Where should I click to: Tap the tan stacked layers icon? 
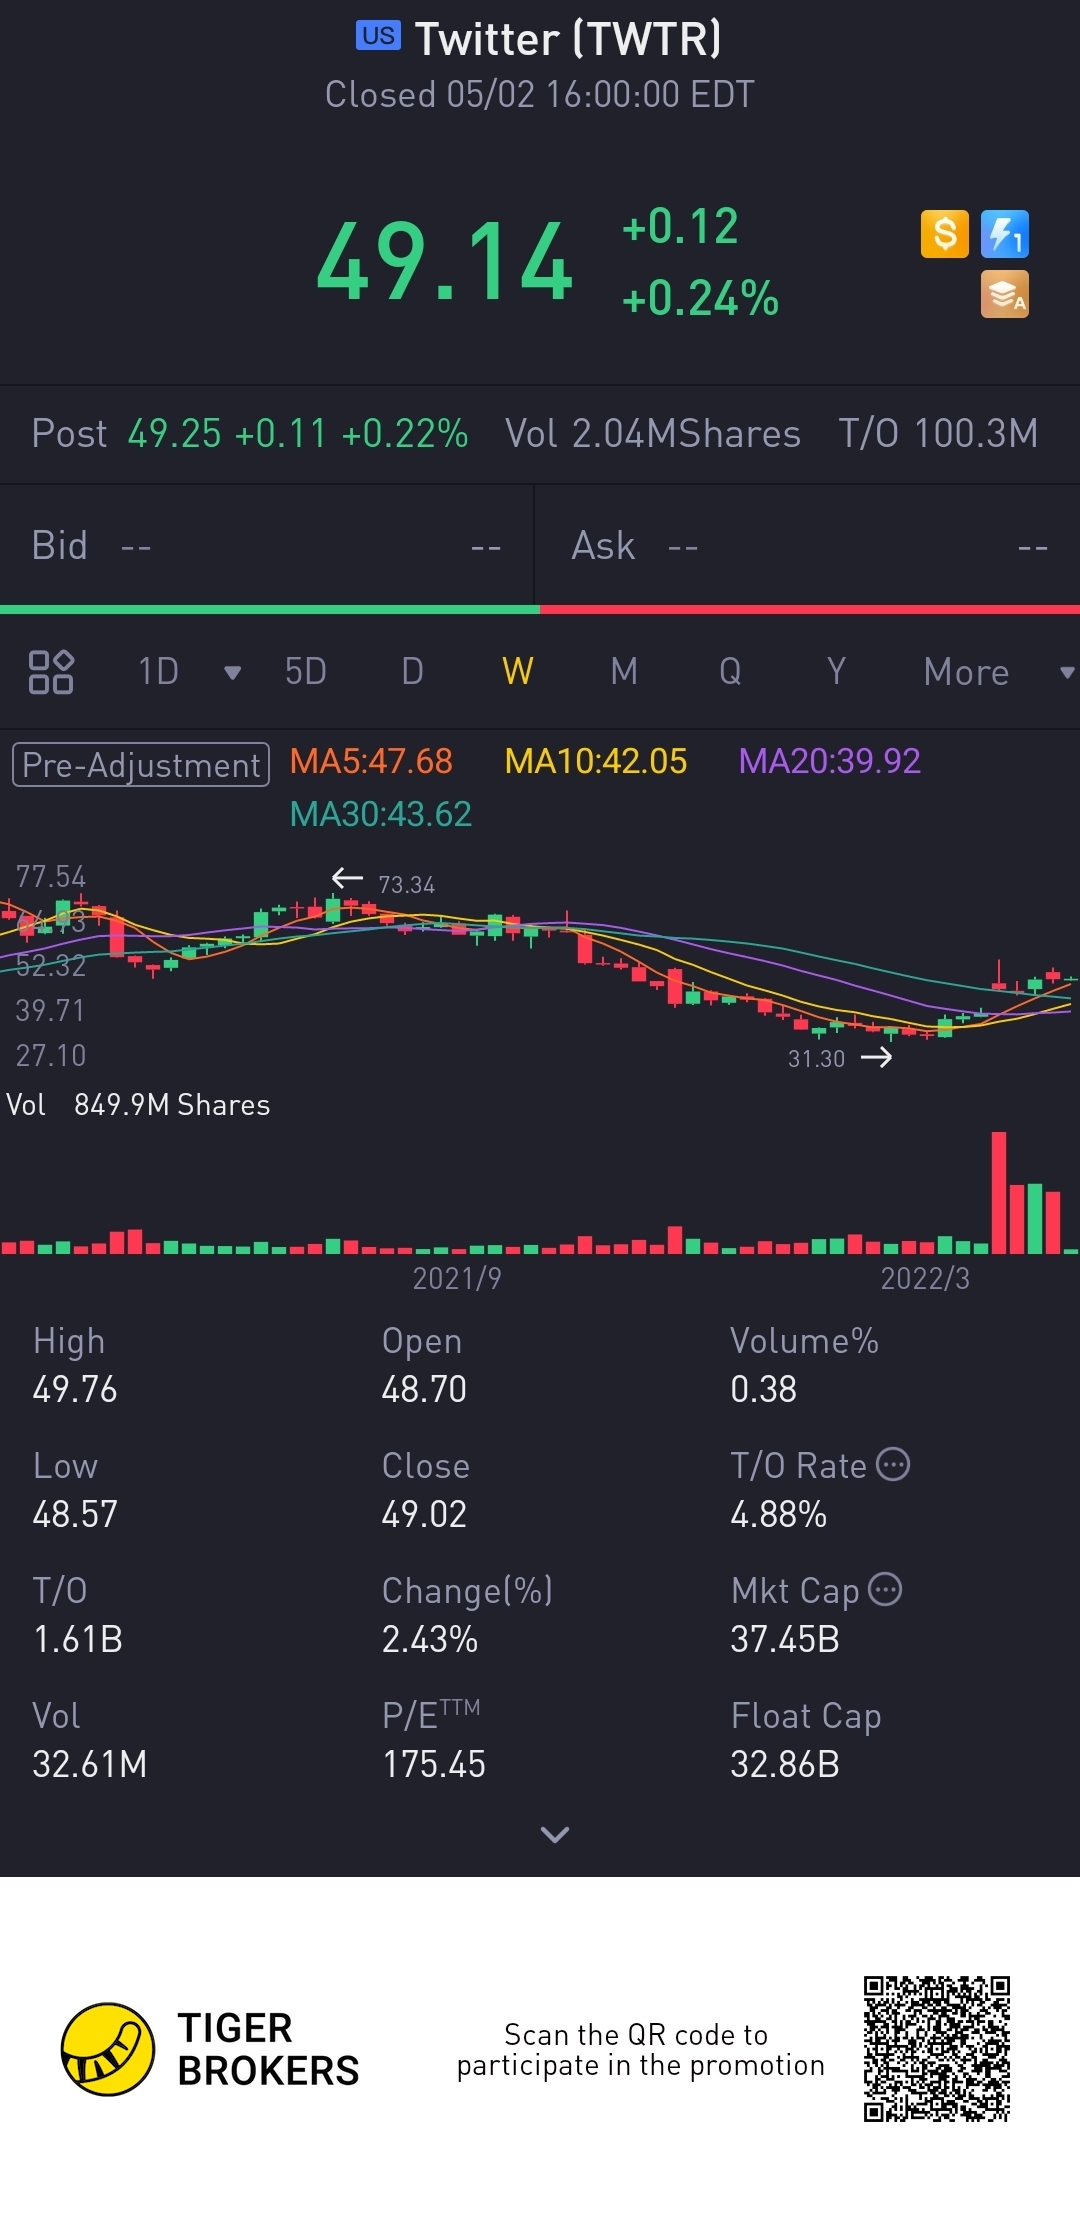[x=1005, y=295]
